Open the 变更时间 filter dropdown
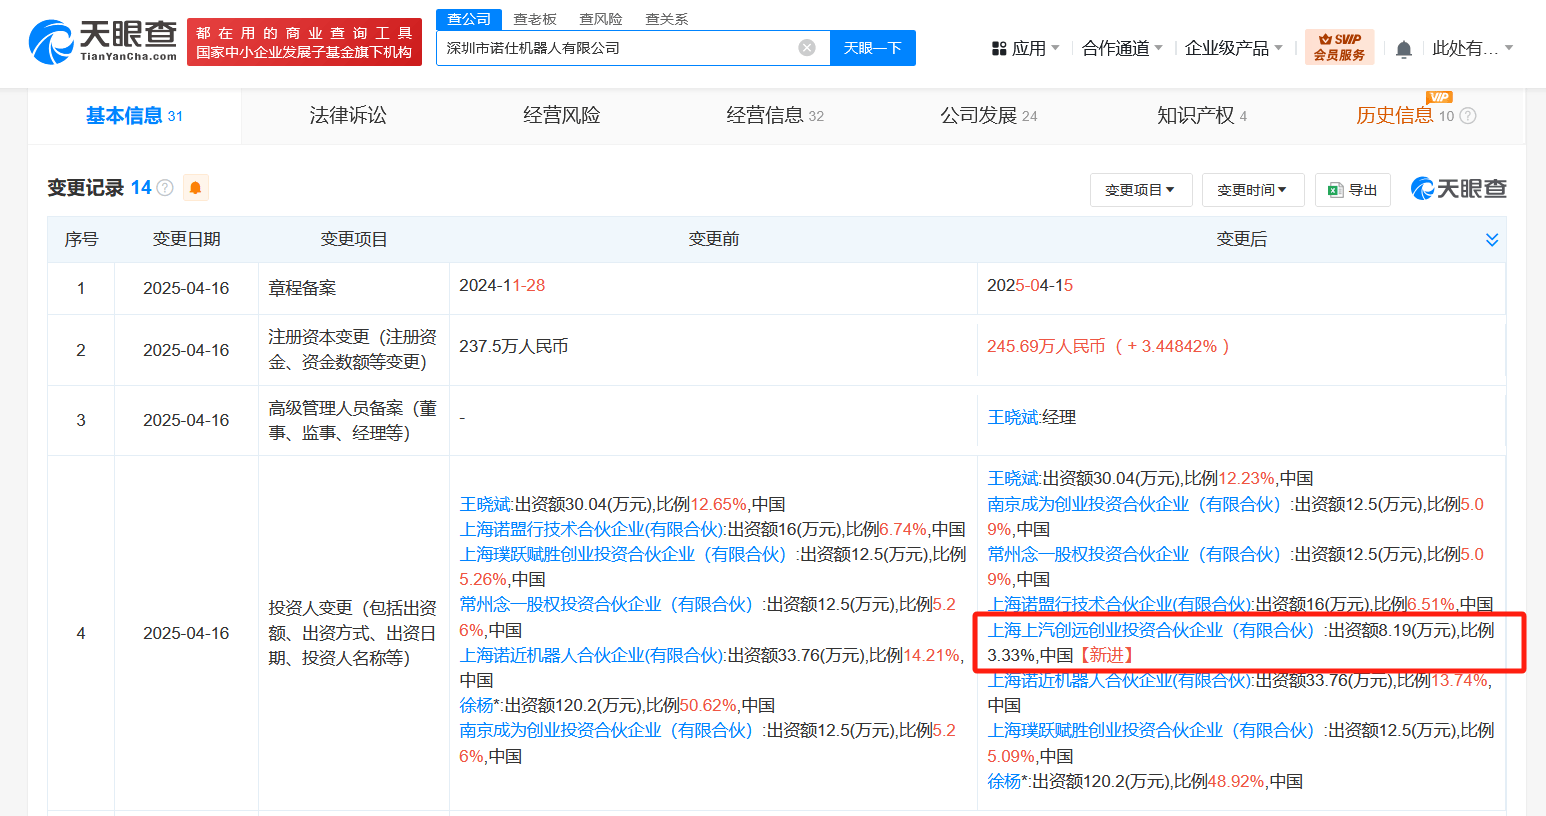The height and width of the screenshot is (816, 1546). coord(1253,190)
